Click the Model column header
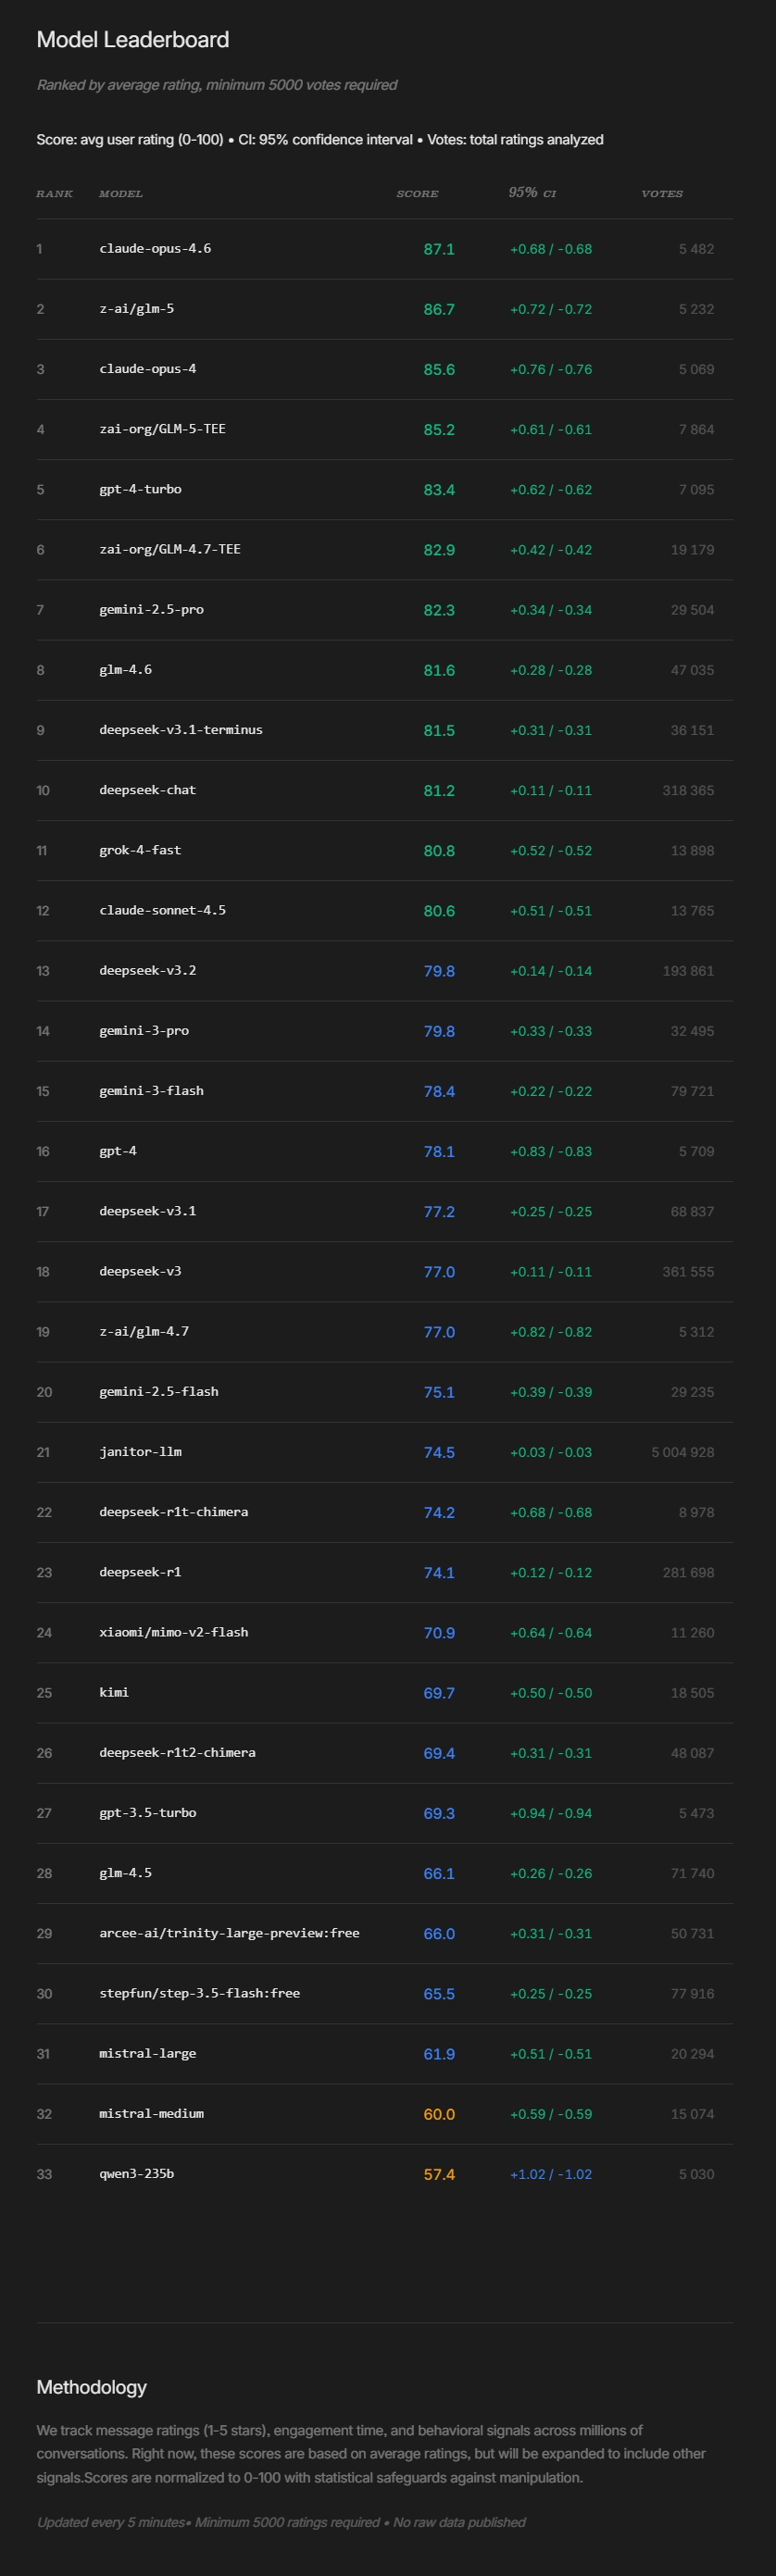776x2576 pixels. point(121,194)
